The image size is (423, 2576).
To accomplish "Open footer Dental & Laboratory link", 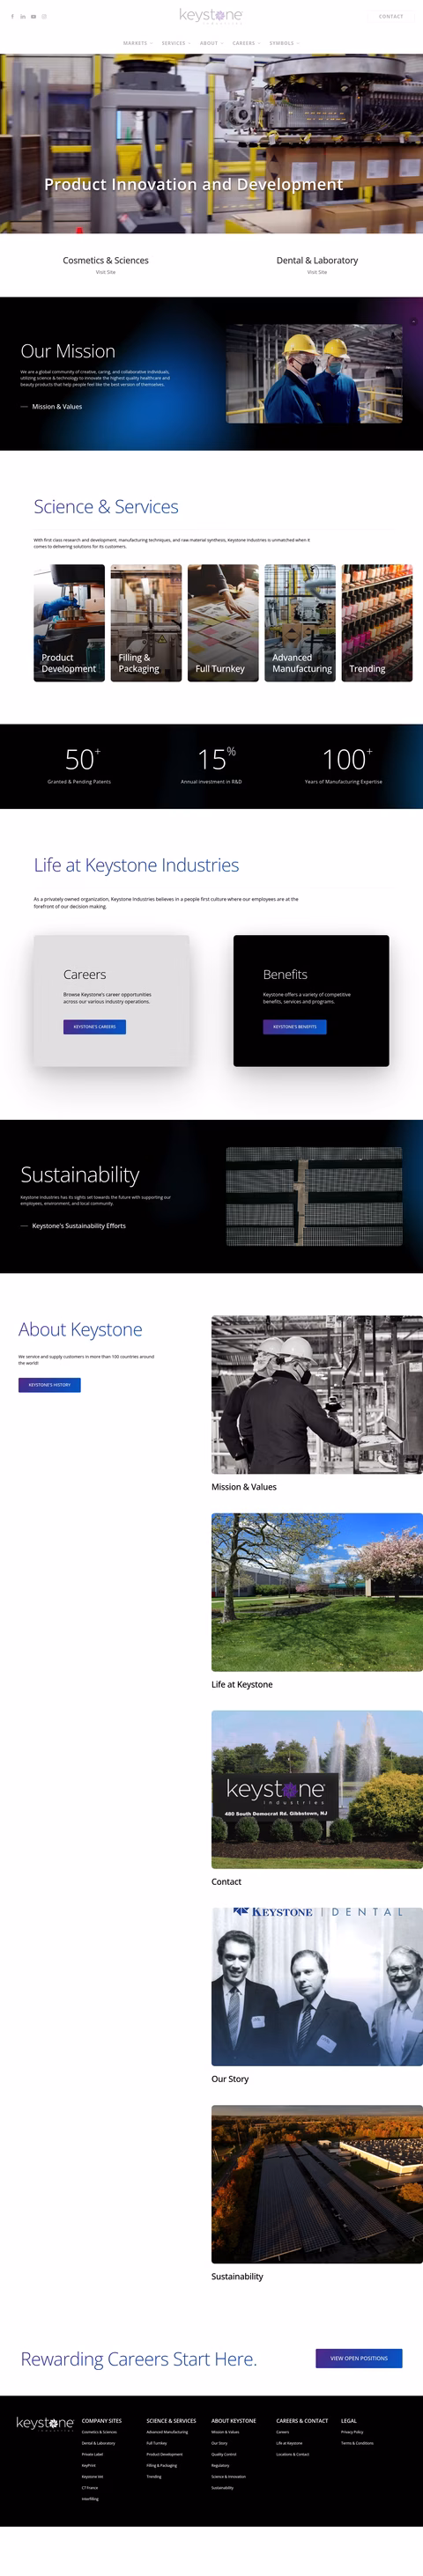I will (98, 2443).
